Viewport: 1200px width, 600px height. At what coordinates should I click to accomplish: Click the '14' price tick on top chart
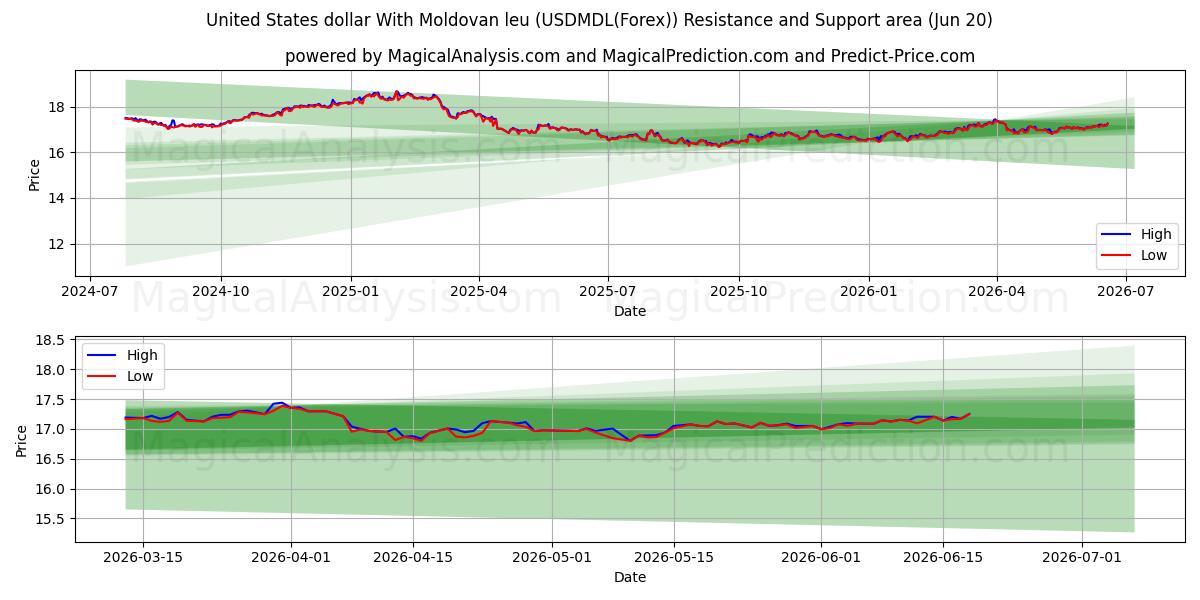pyautogui.click(x=58, y=198)
